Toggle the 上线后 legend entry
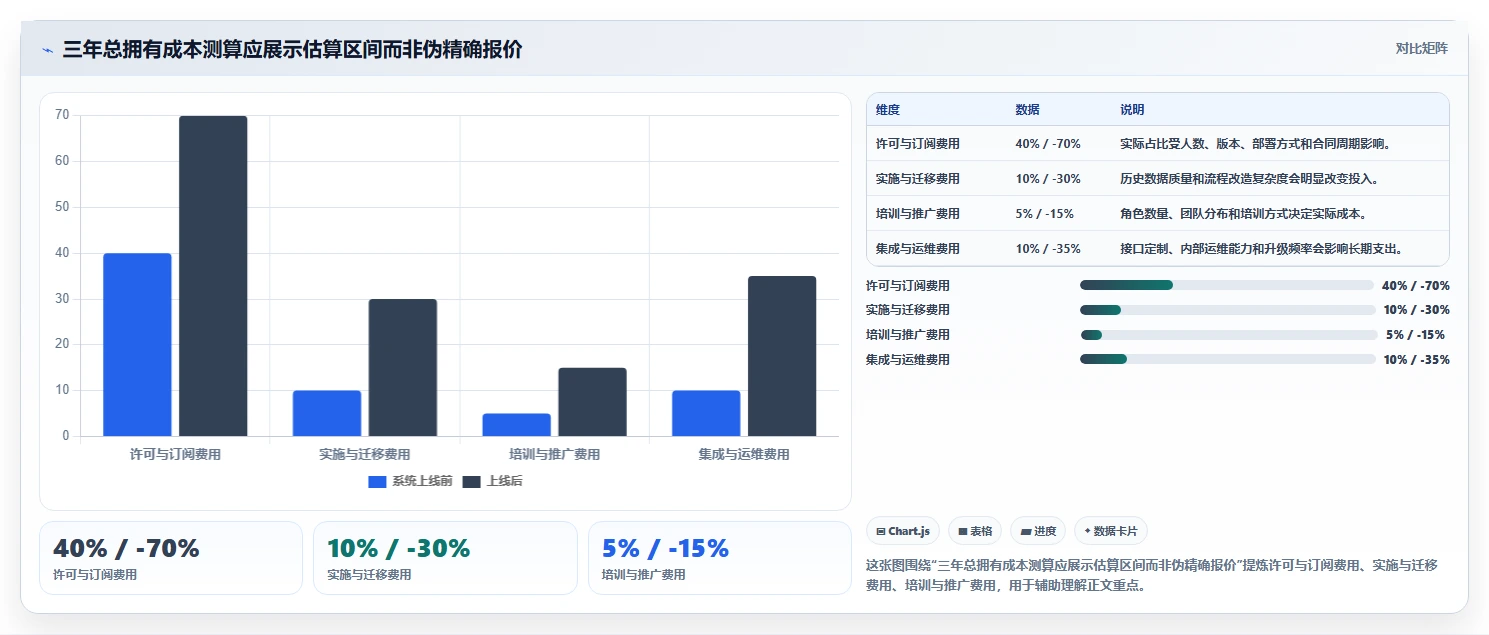The image size is (1489, 635). pyautogui.click(x=492, y=481)
